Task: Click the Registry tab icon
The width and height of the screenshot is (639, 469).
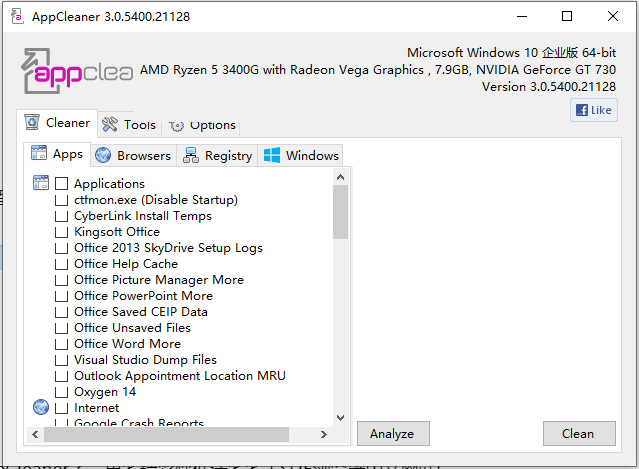Action: point(190,155)
